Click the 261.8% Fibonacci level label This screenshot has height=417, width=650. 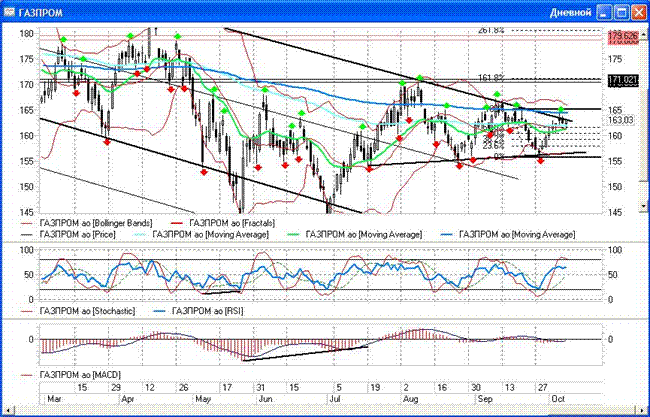pyautogui.click(x=491, y=30)
